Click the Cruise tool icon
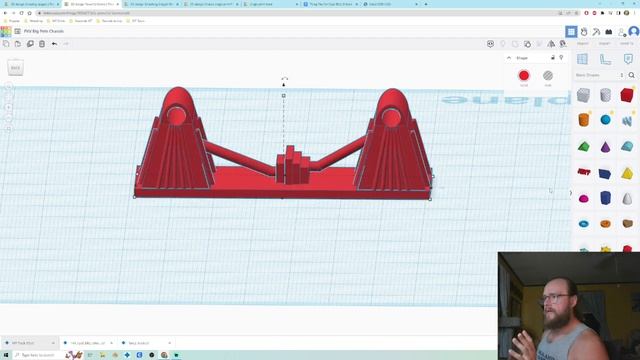This screenshot has width=640, height=360. click(x=563, y=44)
